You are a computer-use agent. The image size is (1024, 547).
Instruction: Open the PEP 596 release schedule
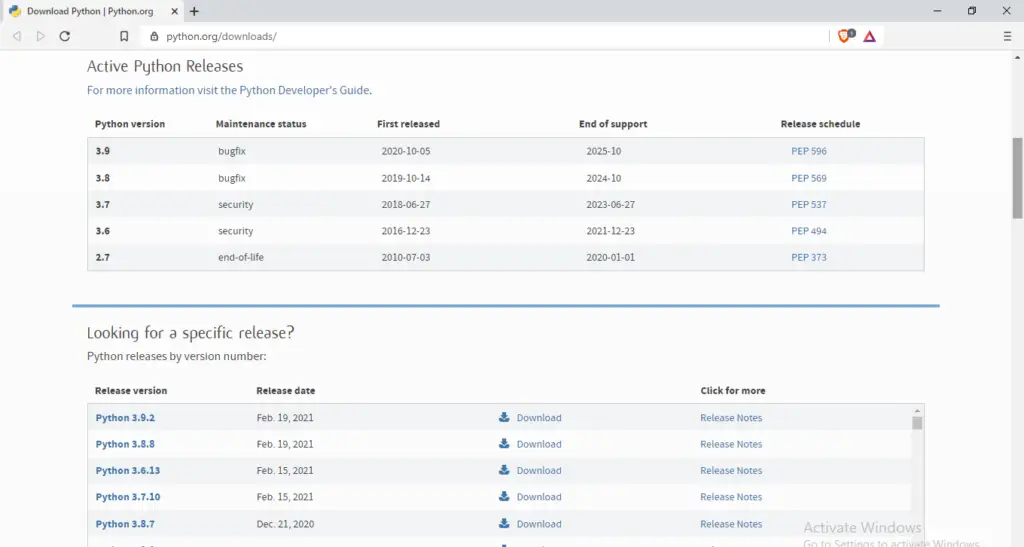[808, 151]
